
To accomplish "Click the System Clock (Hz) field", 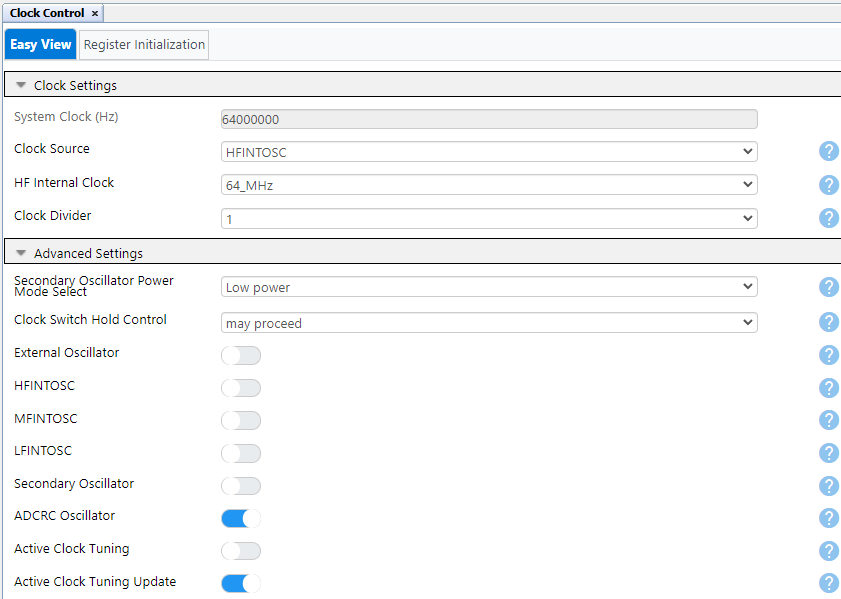I will (x=488, y=119).
